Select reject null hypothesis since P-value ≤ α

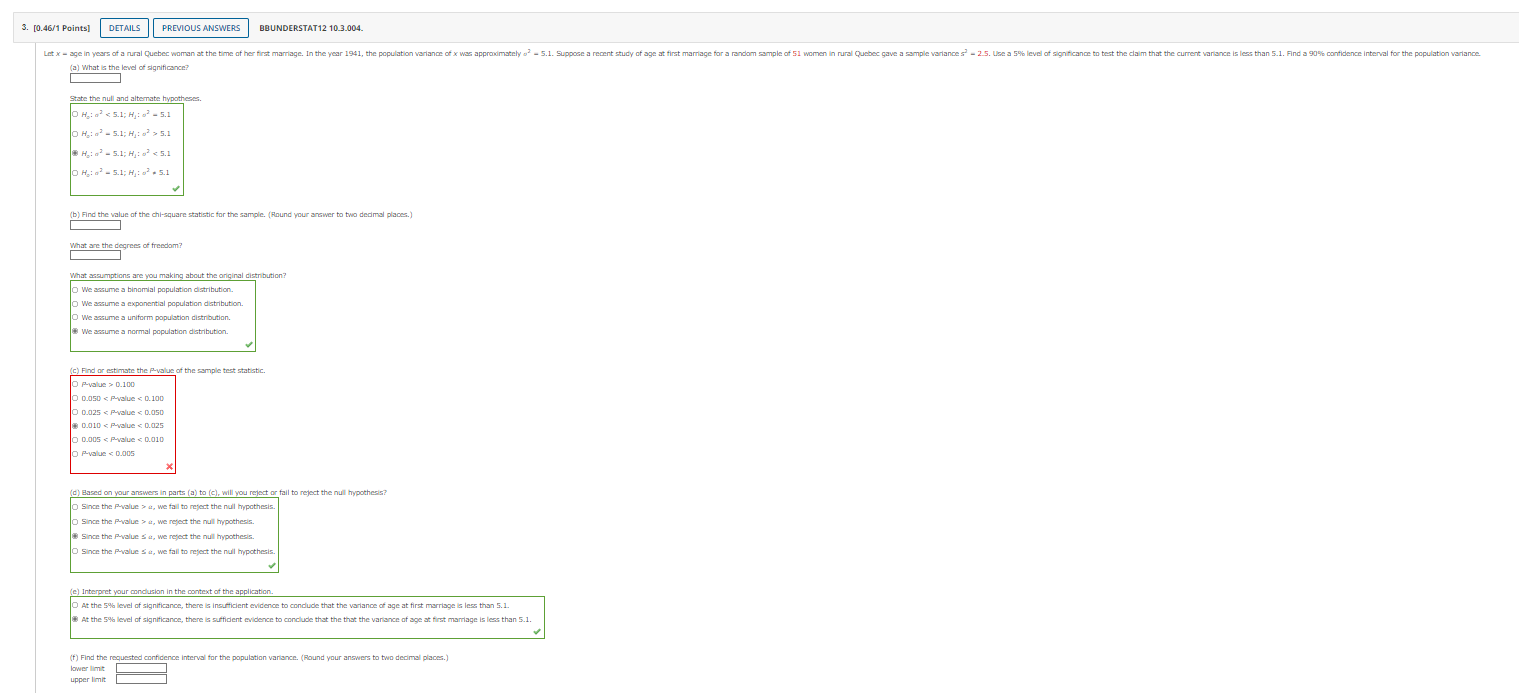click(74, 536)
